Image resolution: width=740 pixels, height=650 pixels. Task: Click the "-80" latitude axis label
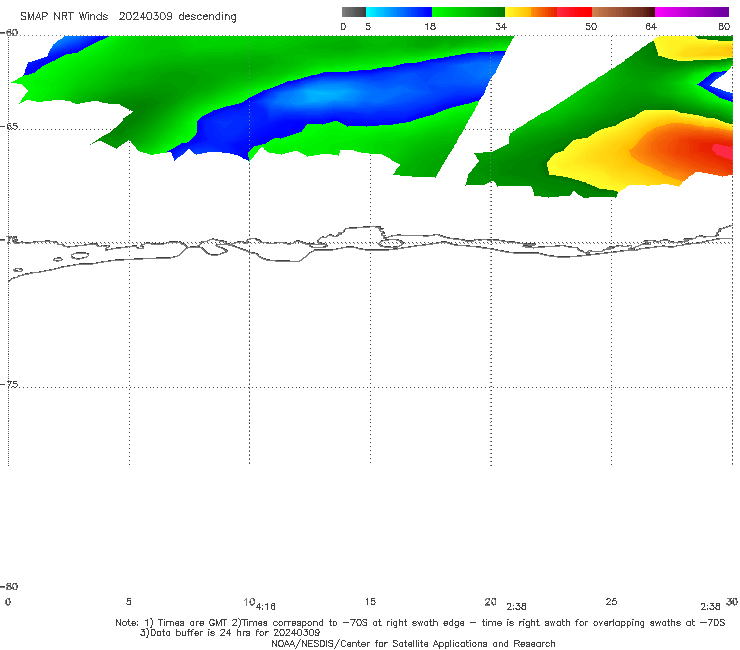point(9,586)
